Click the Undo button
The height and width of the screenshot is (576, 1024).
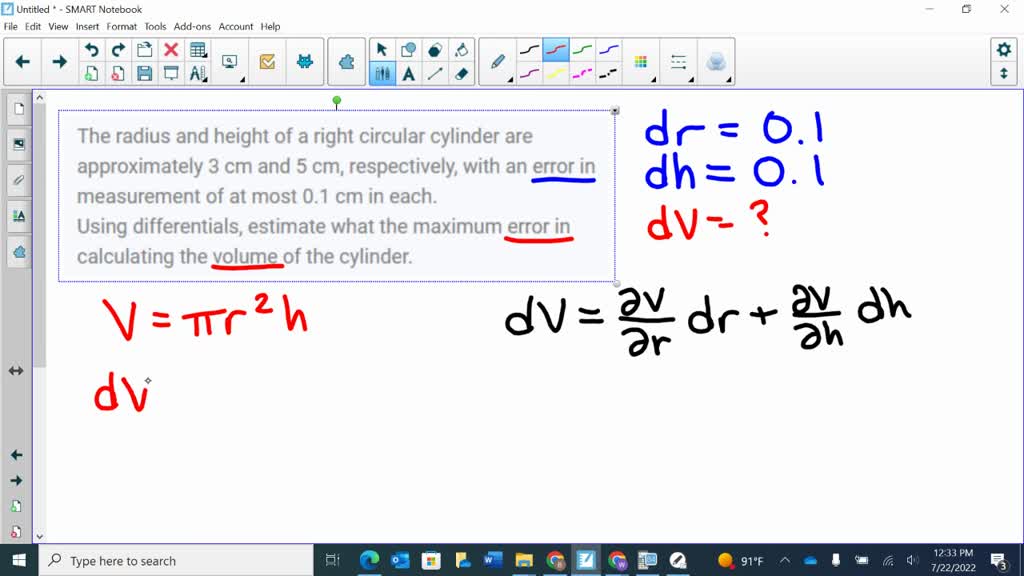pyautogui.click(x=91, y=49)
